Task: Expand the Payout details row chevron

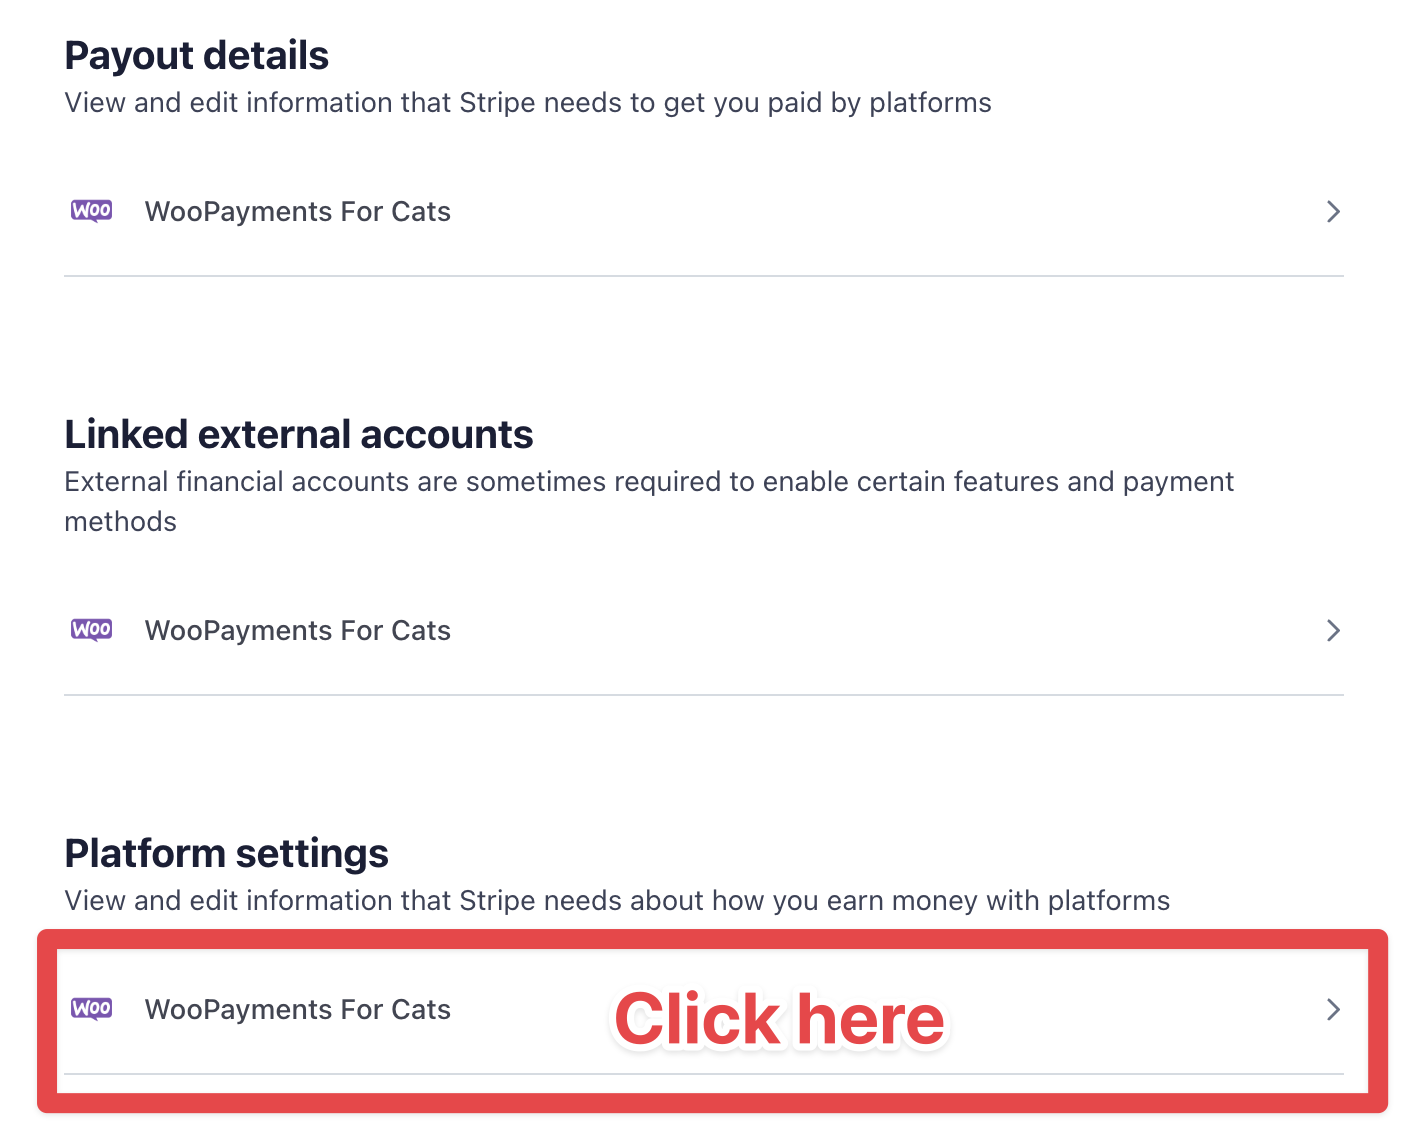Action: pos(1332,211)
